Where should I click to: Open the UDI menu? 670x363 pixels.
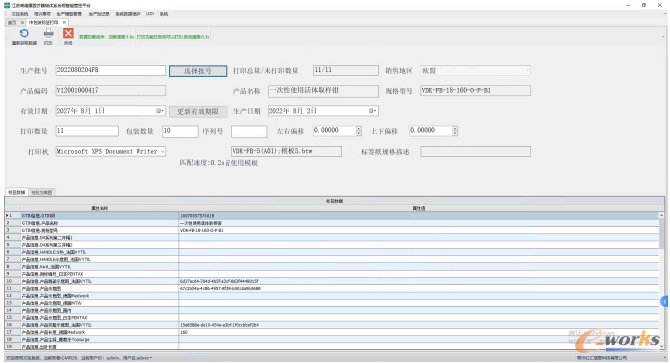tap(150, 14)
